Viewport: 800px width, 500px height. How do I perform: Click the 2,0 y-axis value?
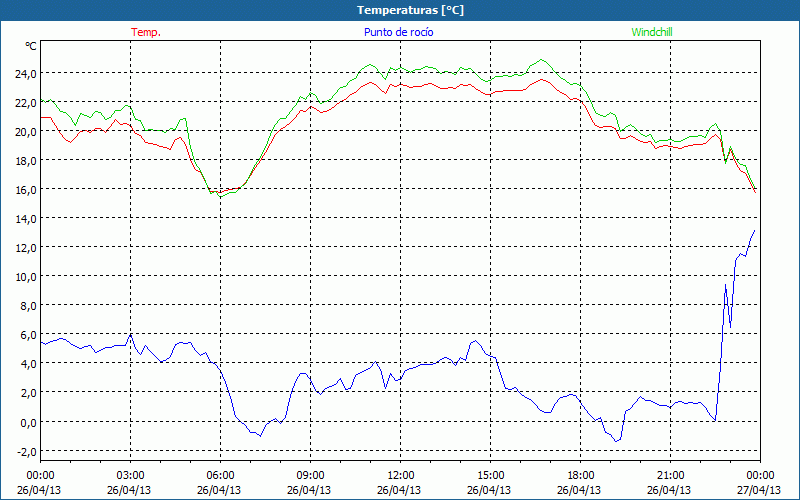point(28,393)
